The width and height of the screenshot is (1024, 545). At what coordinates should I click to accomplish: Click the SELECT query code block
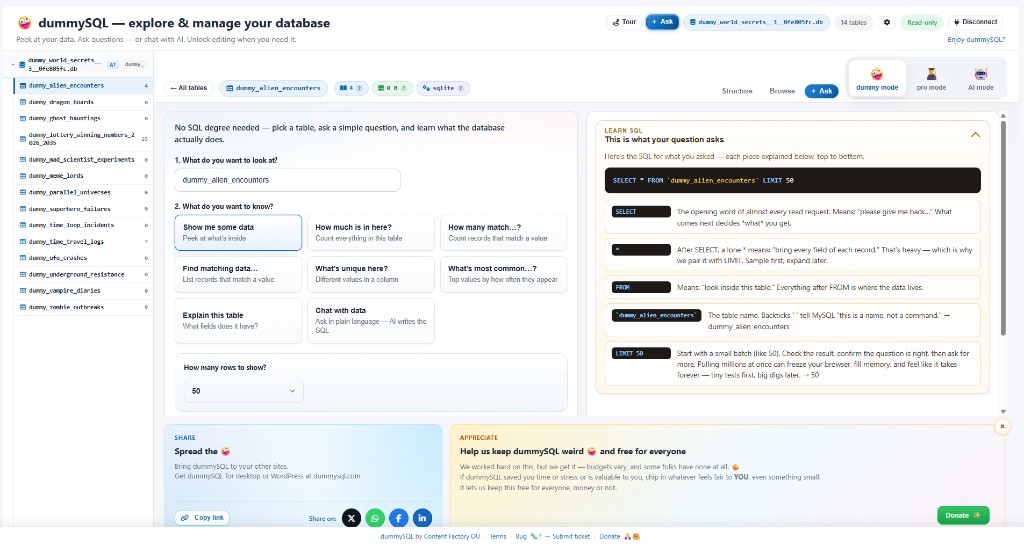[792, 180]
